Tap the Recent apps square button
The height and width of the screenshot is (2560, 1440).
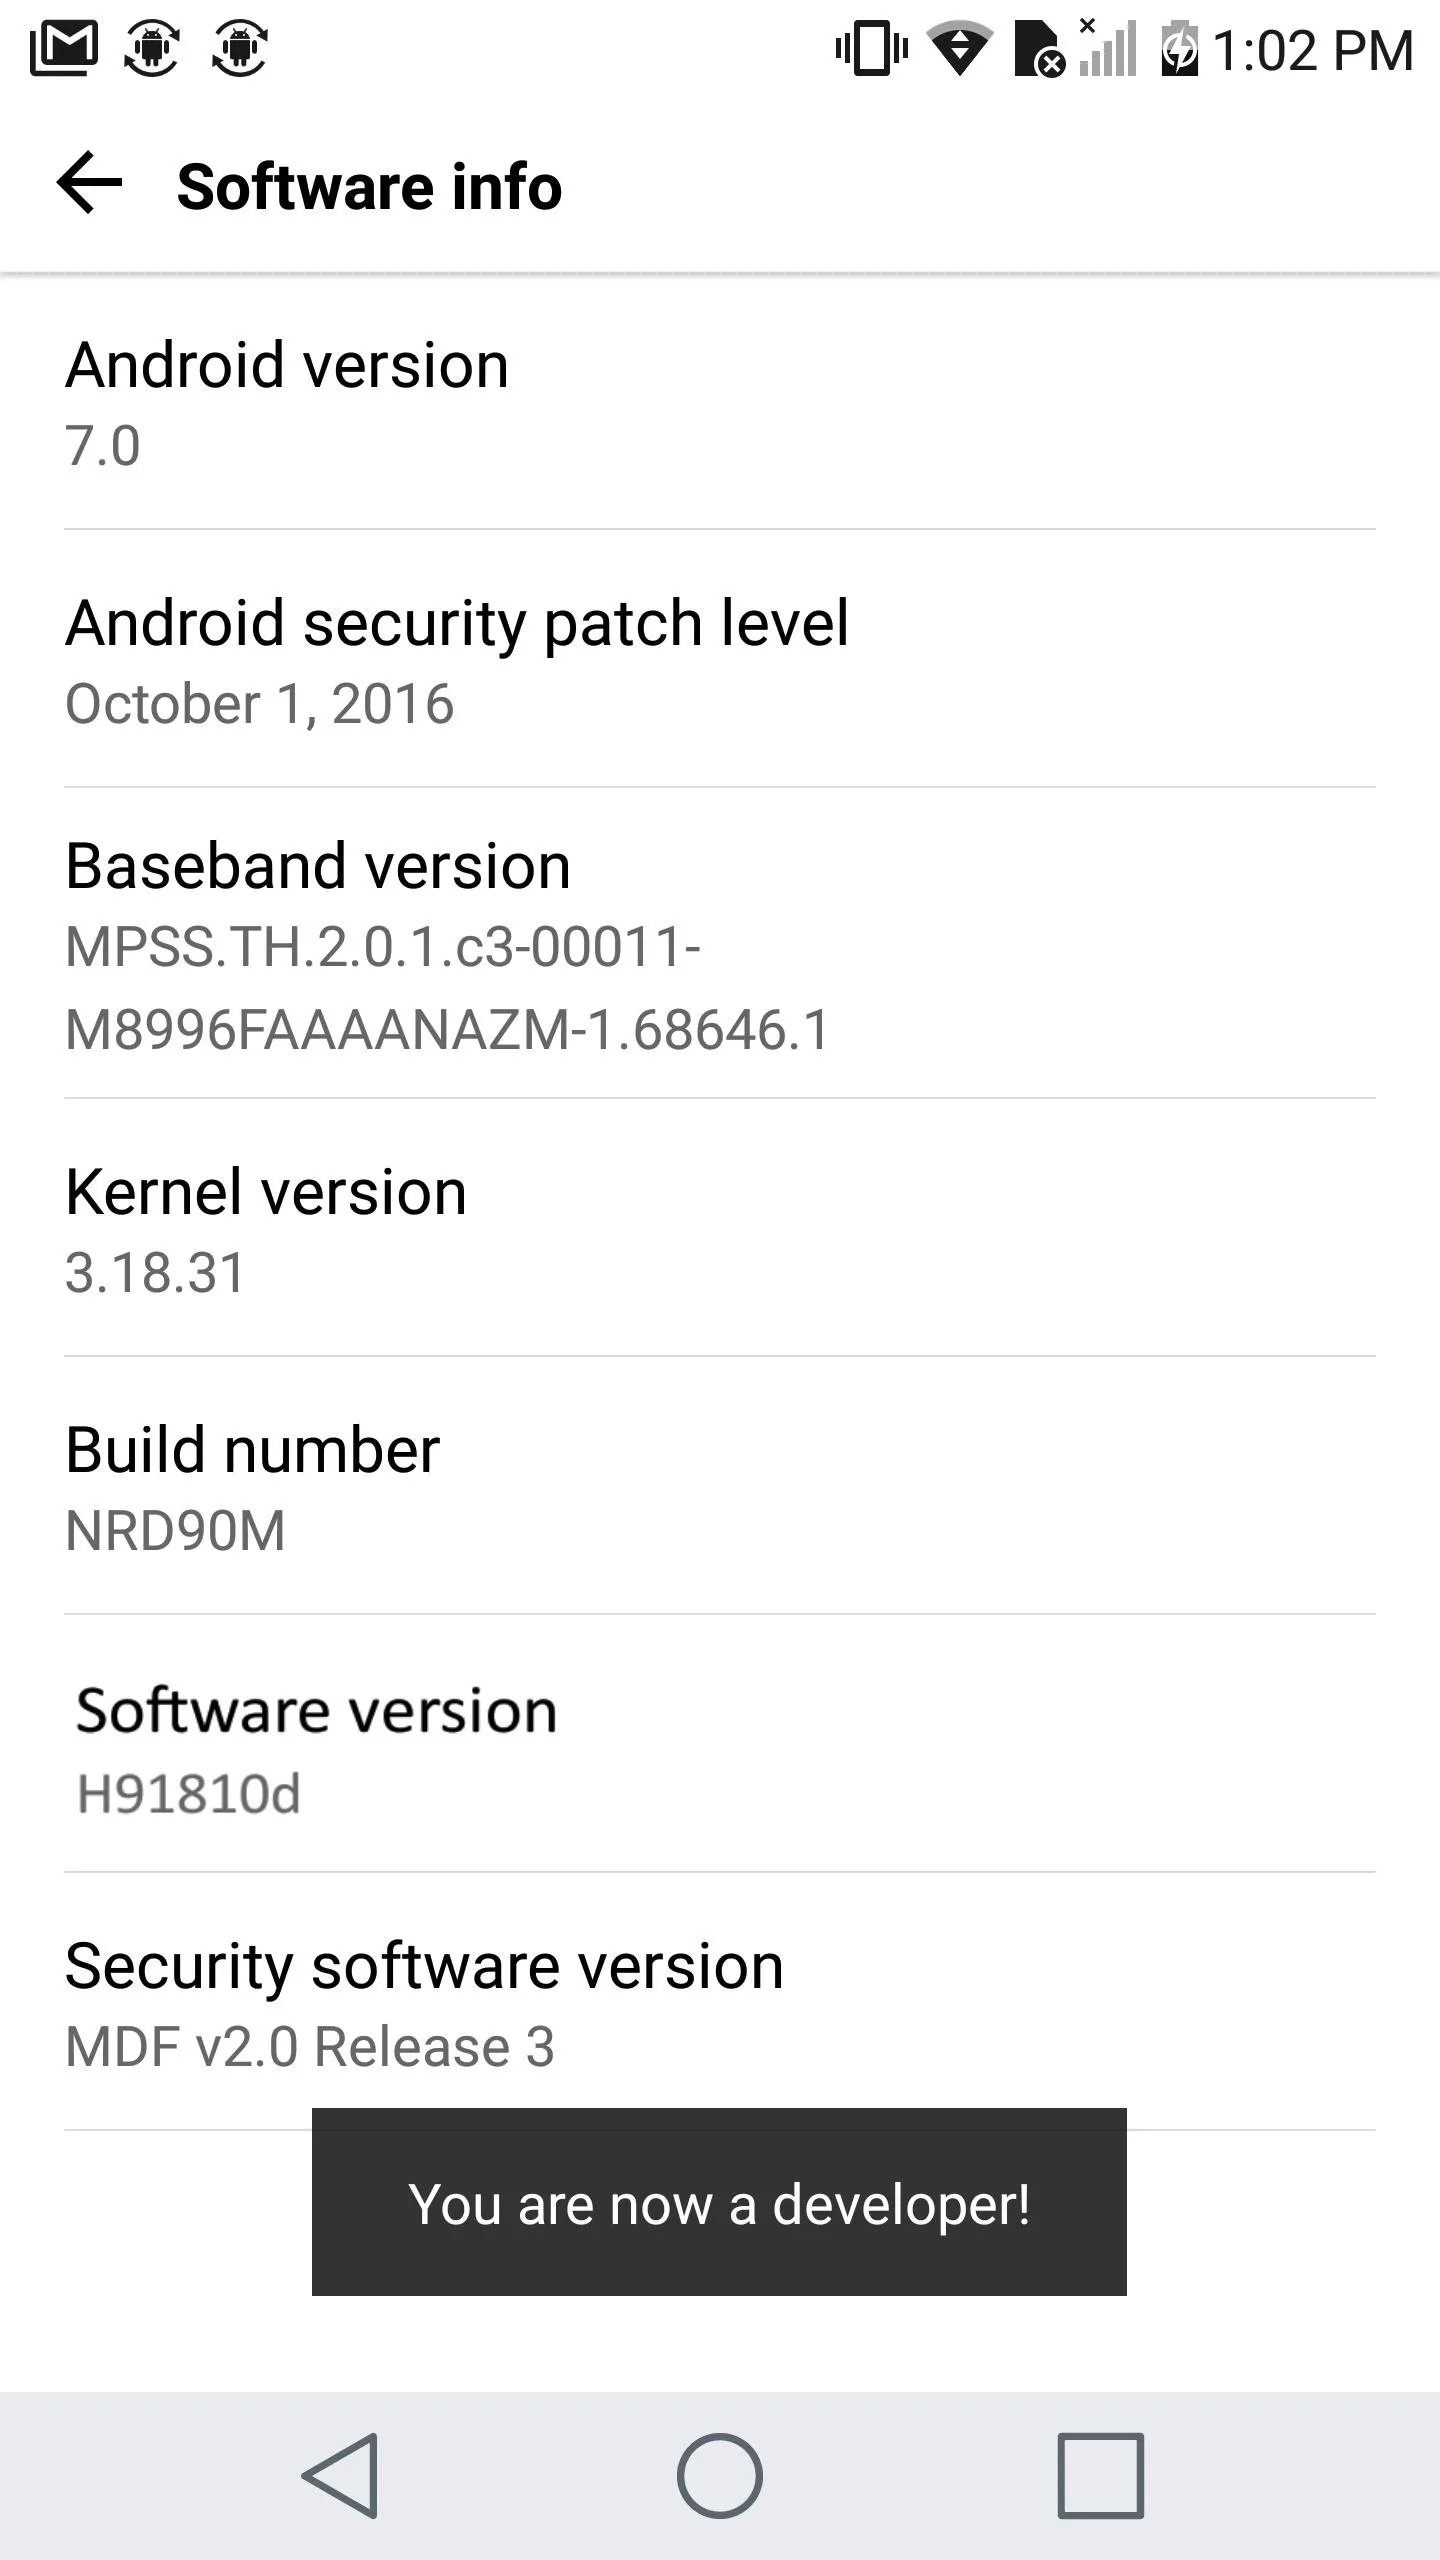(x=1101, y=2476)
